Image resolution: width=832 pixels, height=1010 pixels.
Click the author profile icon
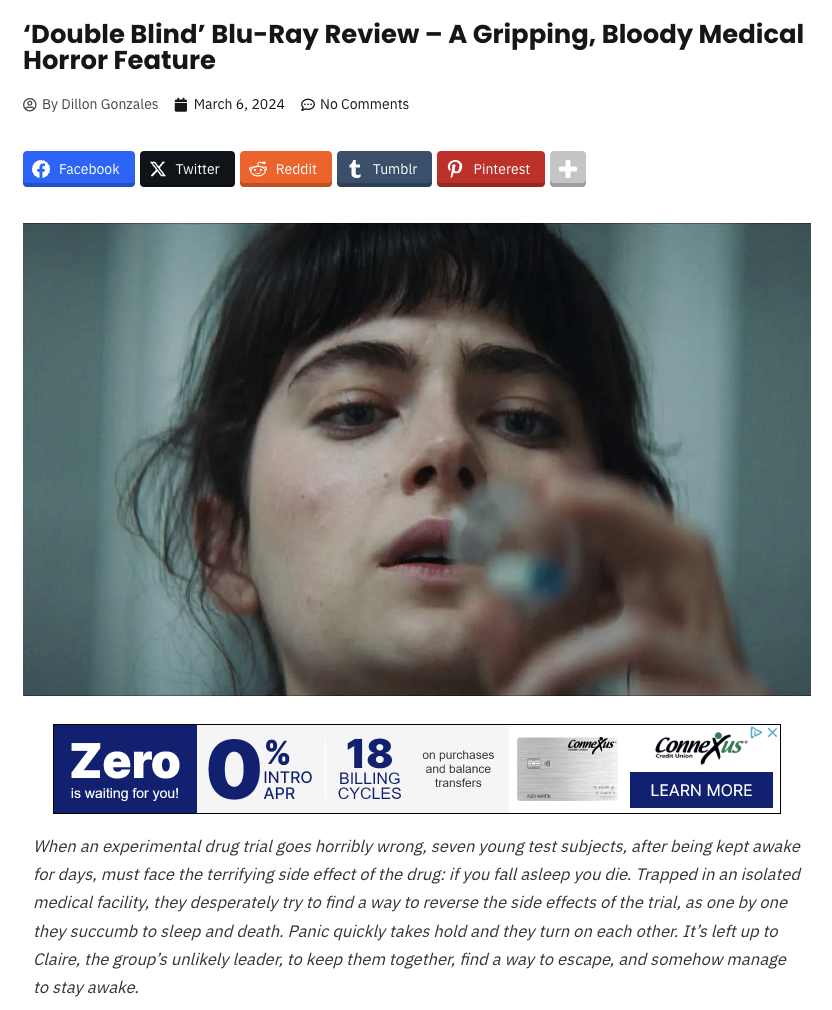point(30,104)
